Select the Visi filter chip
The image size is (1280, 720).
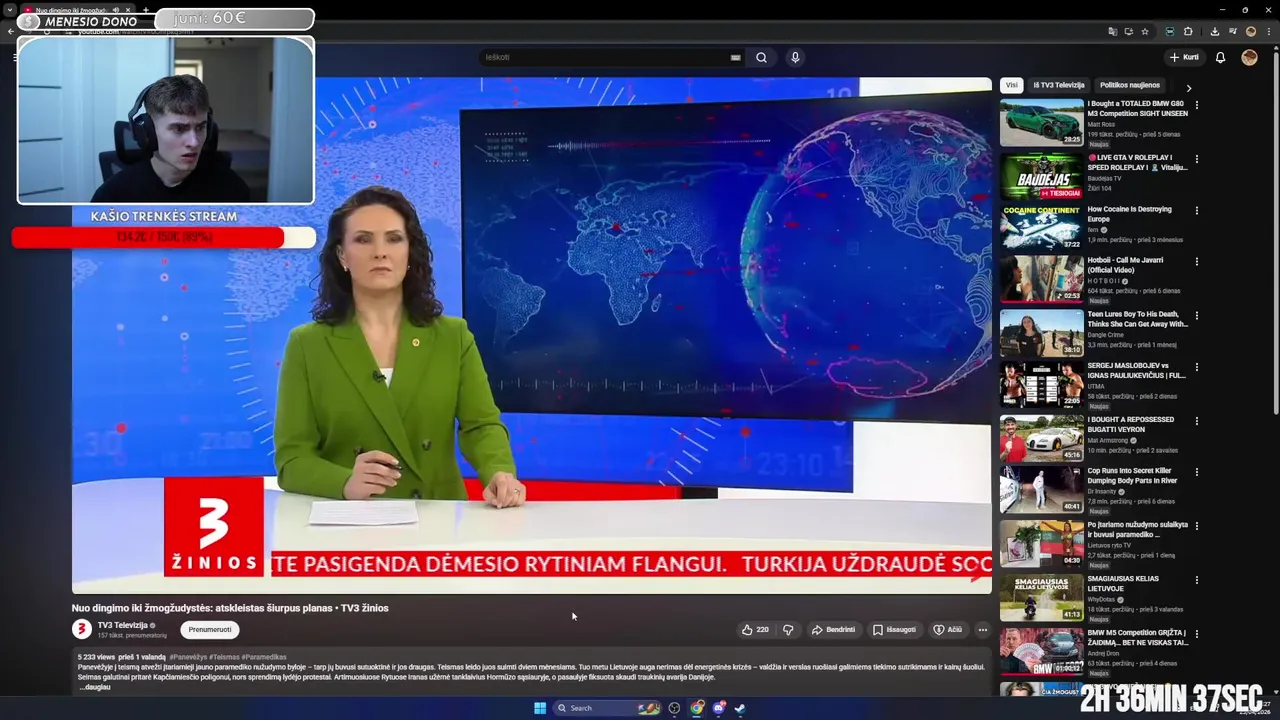point(1012,85)
